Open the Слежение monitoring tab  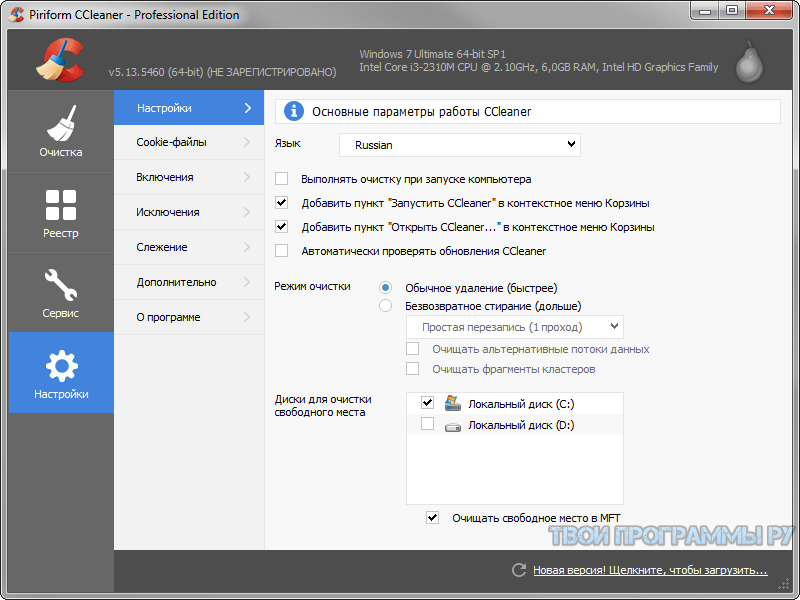click(x=189, y=247)
